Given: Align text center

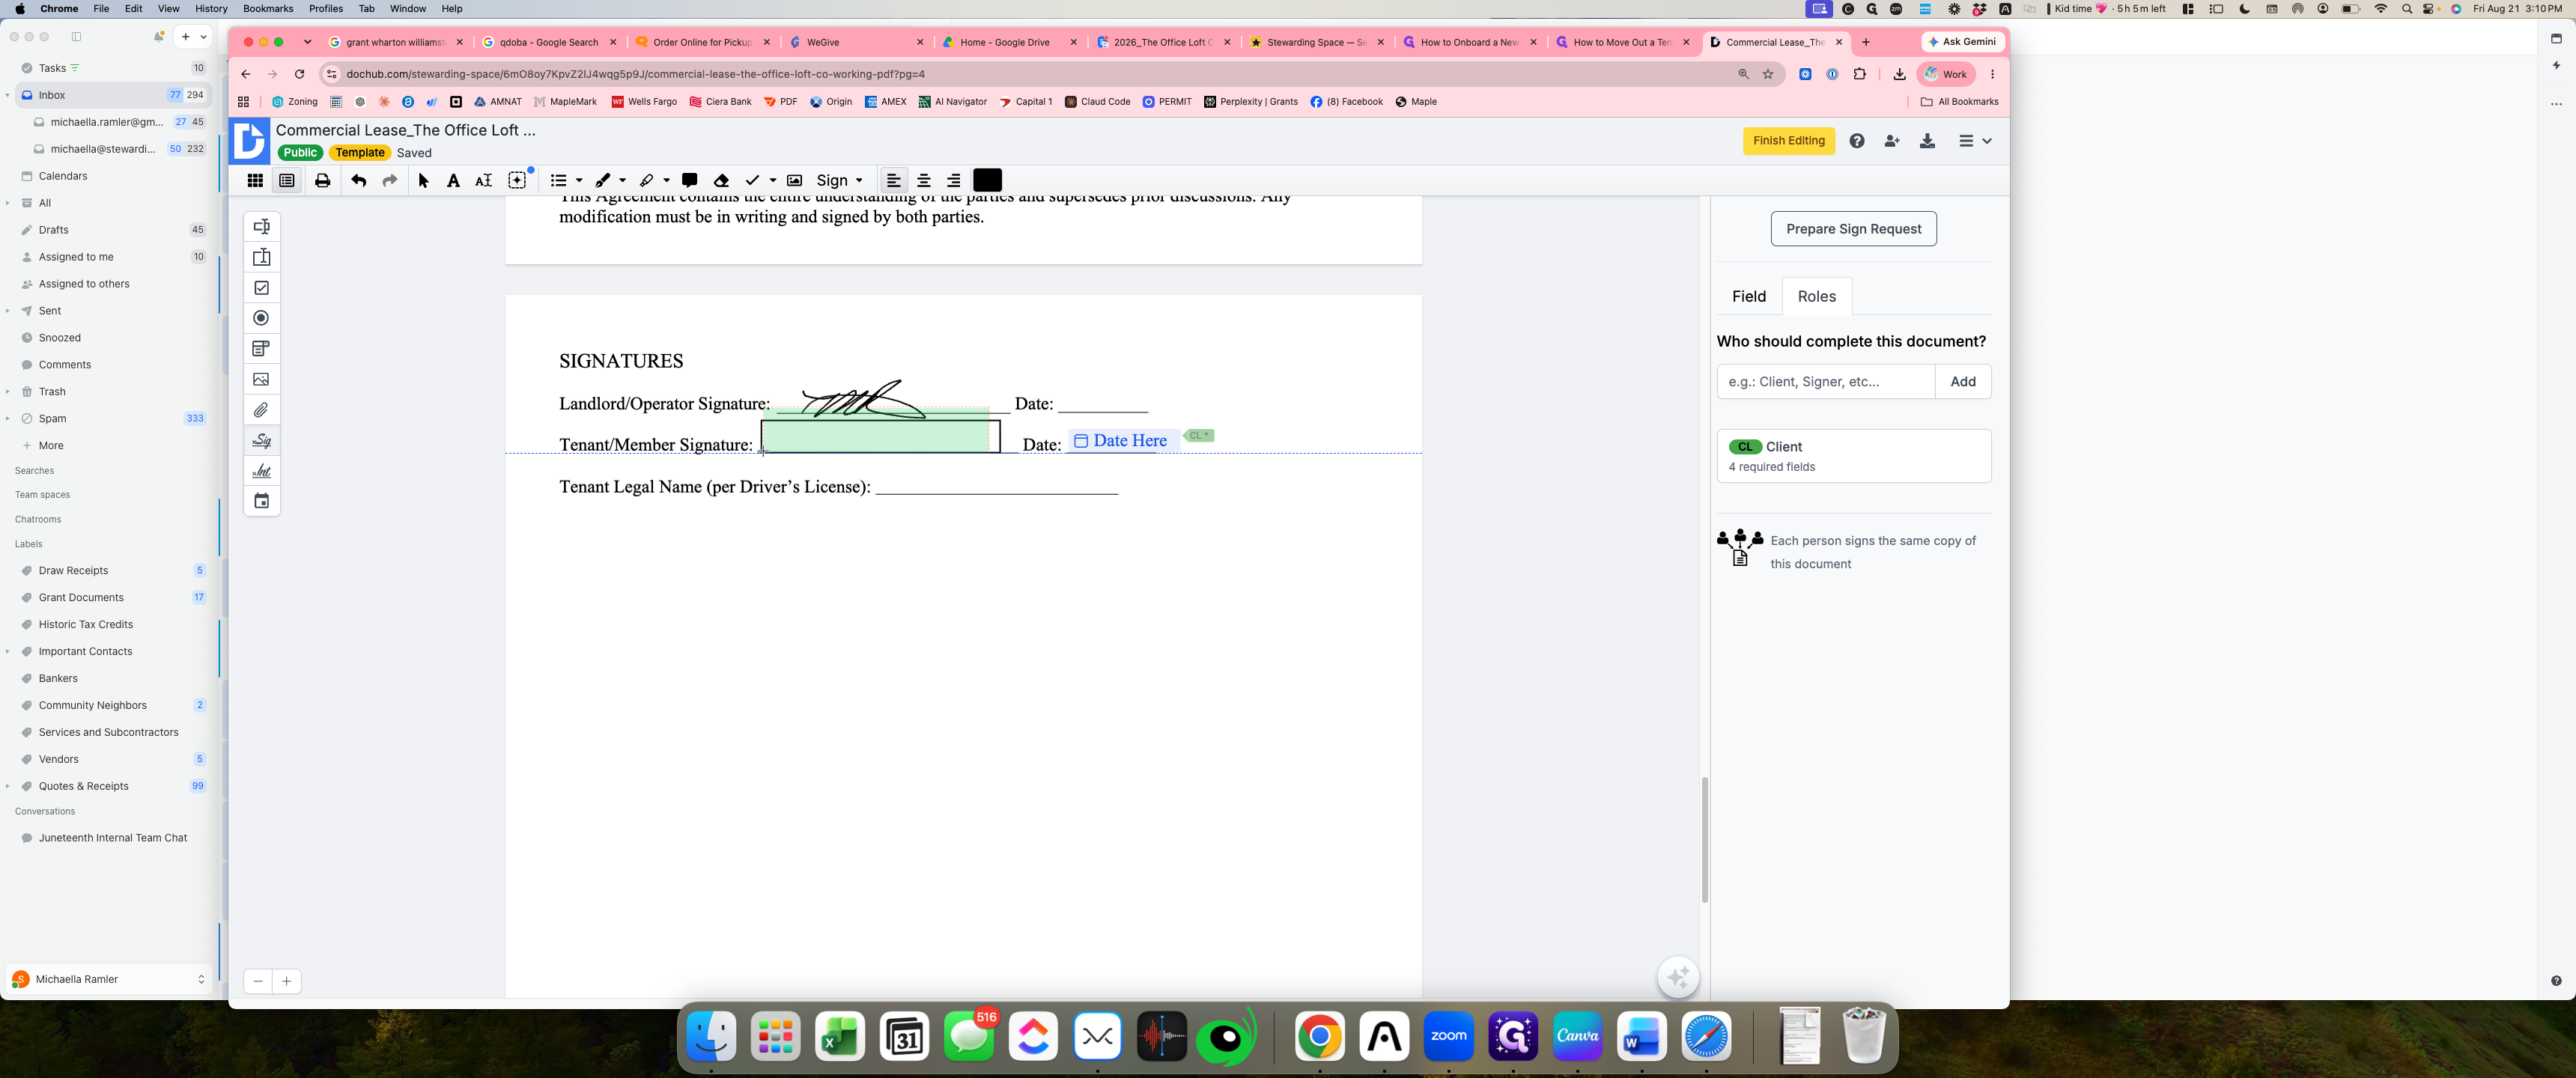Looking at the screenshot, I should [x=923, y=180].
